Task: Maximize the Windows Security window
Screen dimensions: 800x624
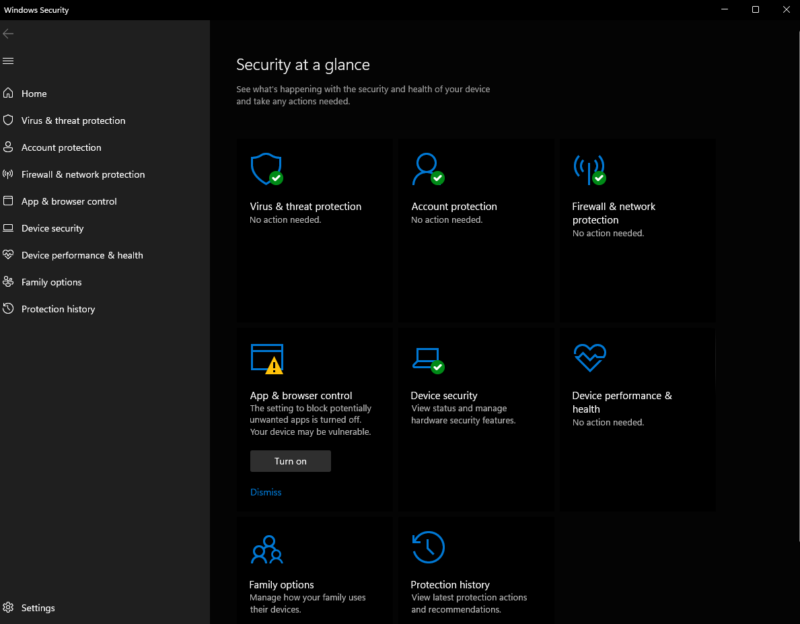Action: click(x=756, y=10)
